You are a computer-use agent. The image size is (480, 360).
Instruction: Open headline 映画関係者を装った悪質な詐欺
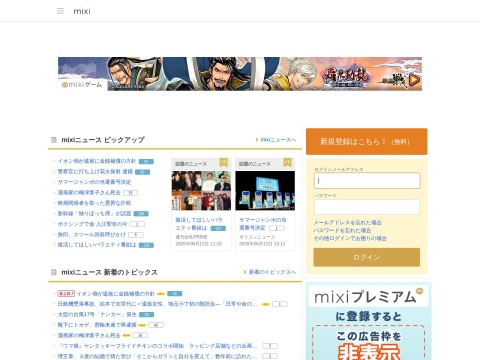94,203
